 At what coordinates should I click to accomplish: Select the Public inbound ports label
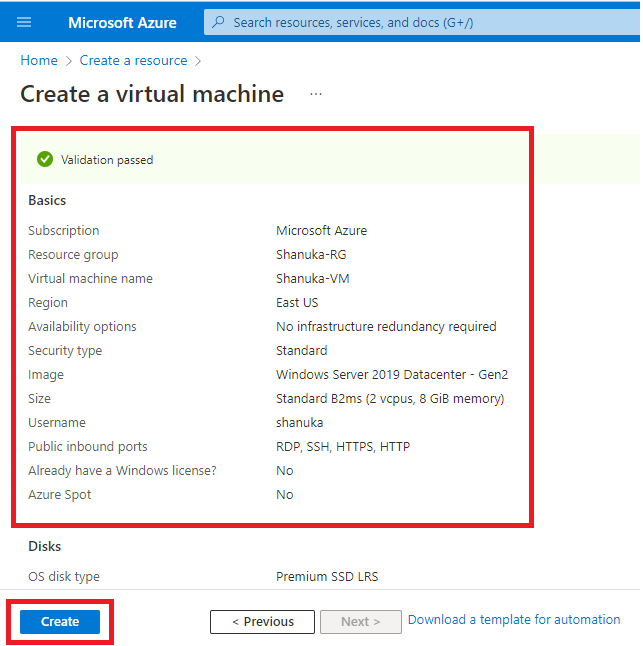click(x=87, y=447)
